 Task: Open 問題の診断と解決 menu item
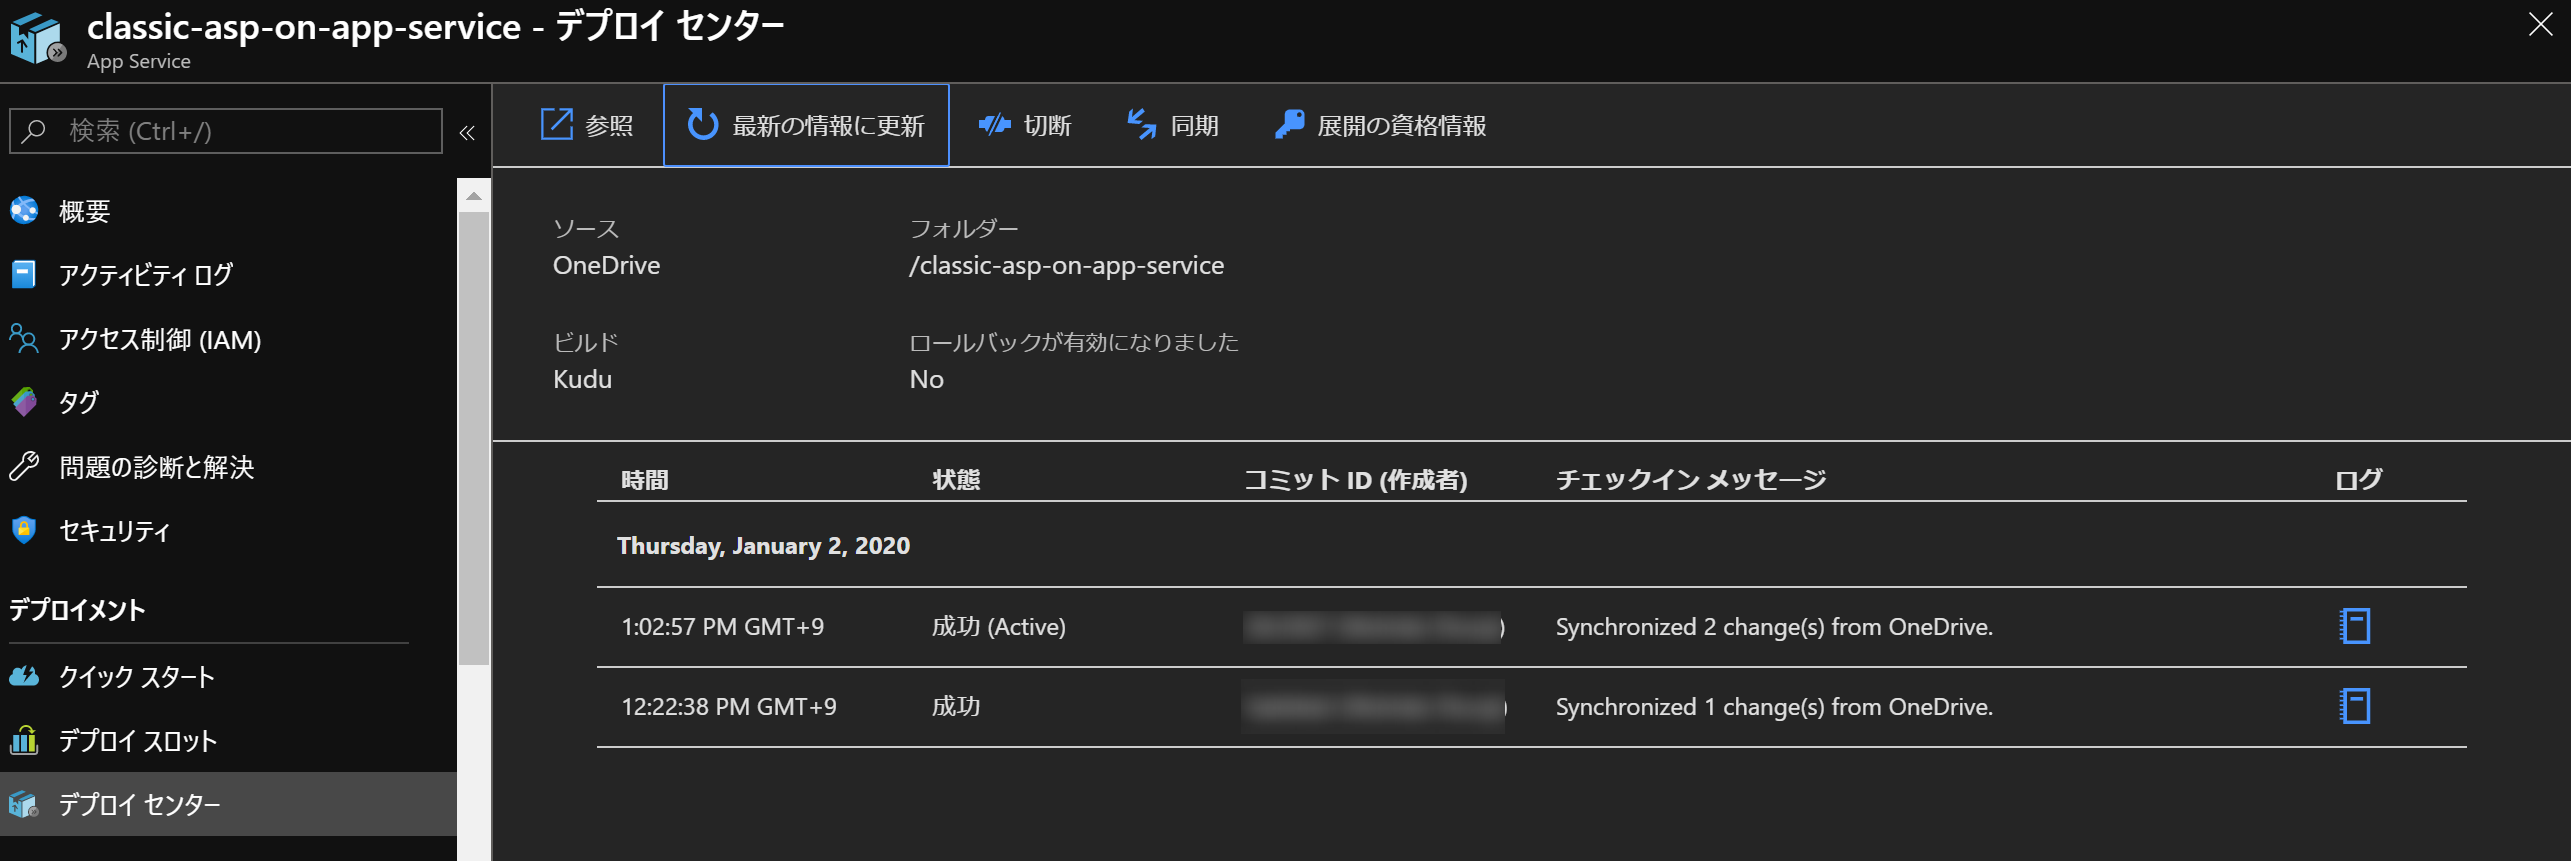228,467
